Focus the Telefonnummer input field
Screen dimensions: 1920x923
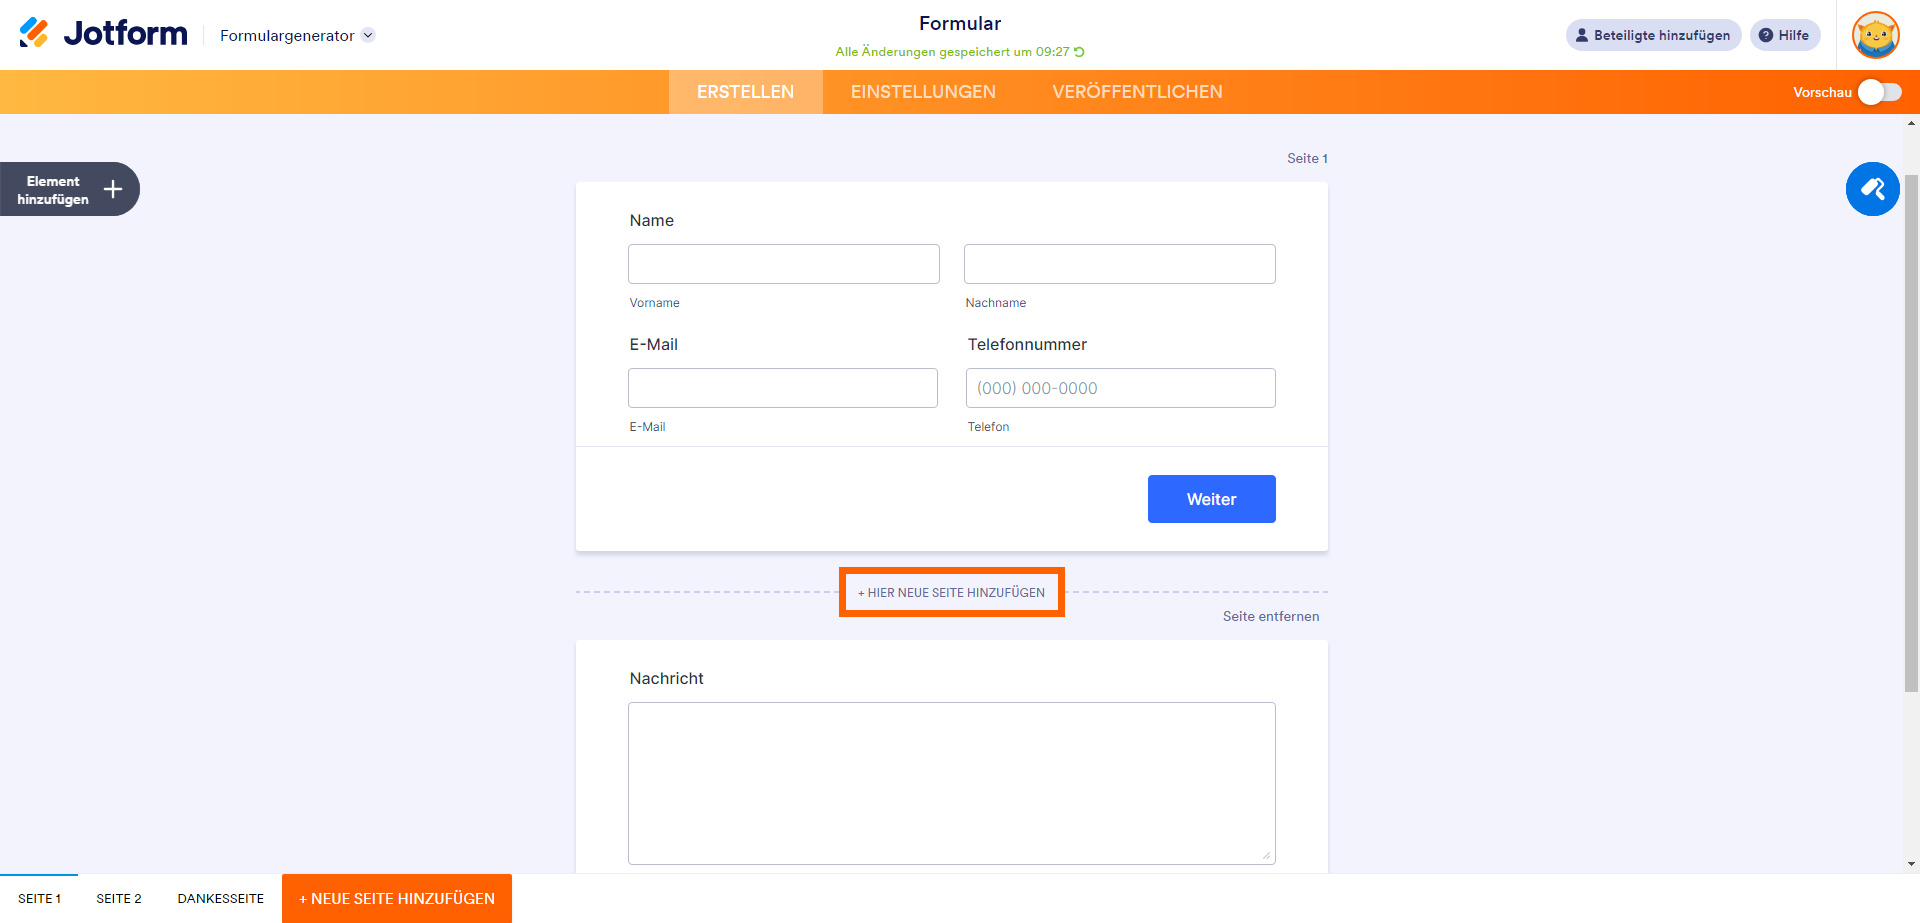1120,388
